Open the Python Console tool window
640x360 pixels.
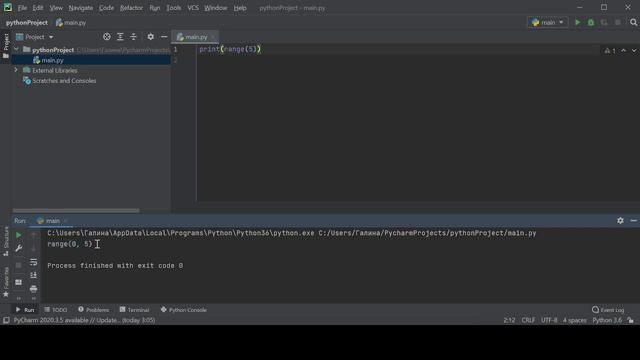coord(184,310)
